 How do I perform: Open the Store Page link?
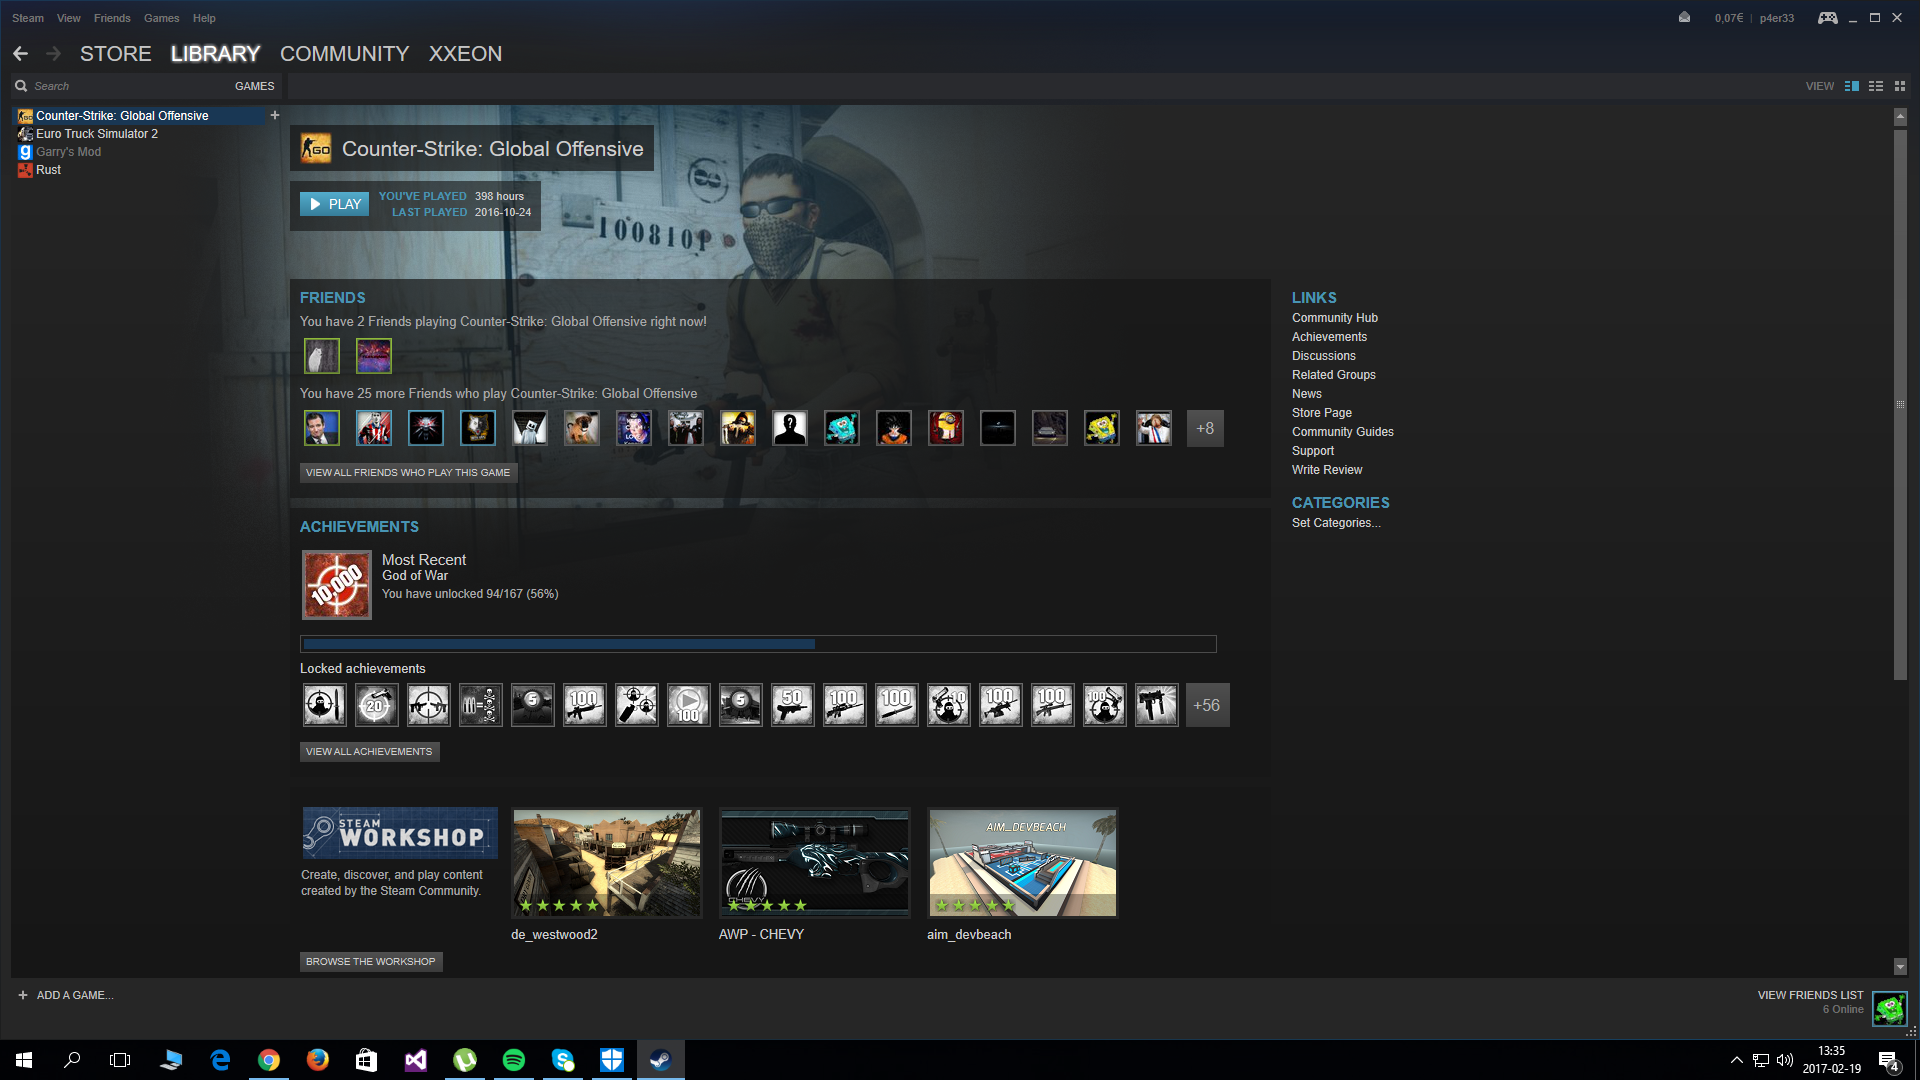[1322, 413]
